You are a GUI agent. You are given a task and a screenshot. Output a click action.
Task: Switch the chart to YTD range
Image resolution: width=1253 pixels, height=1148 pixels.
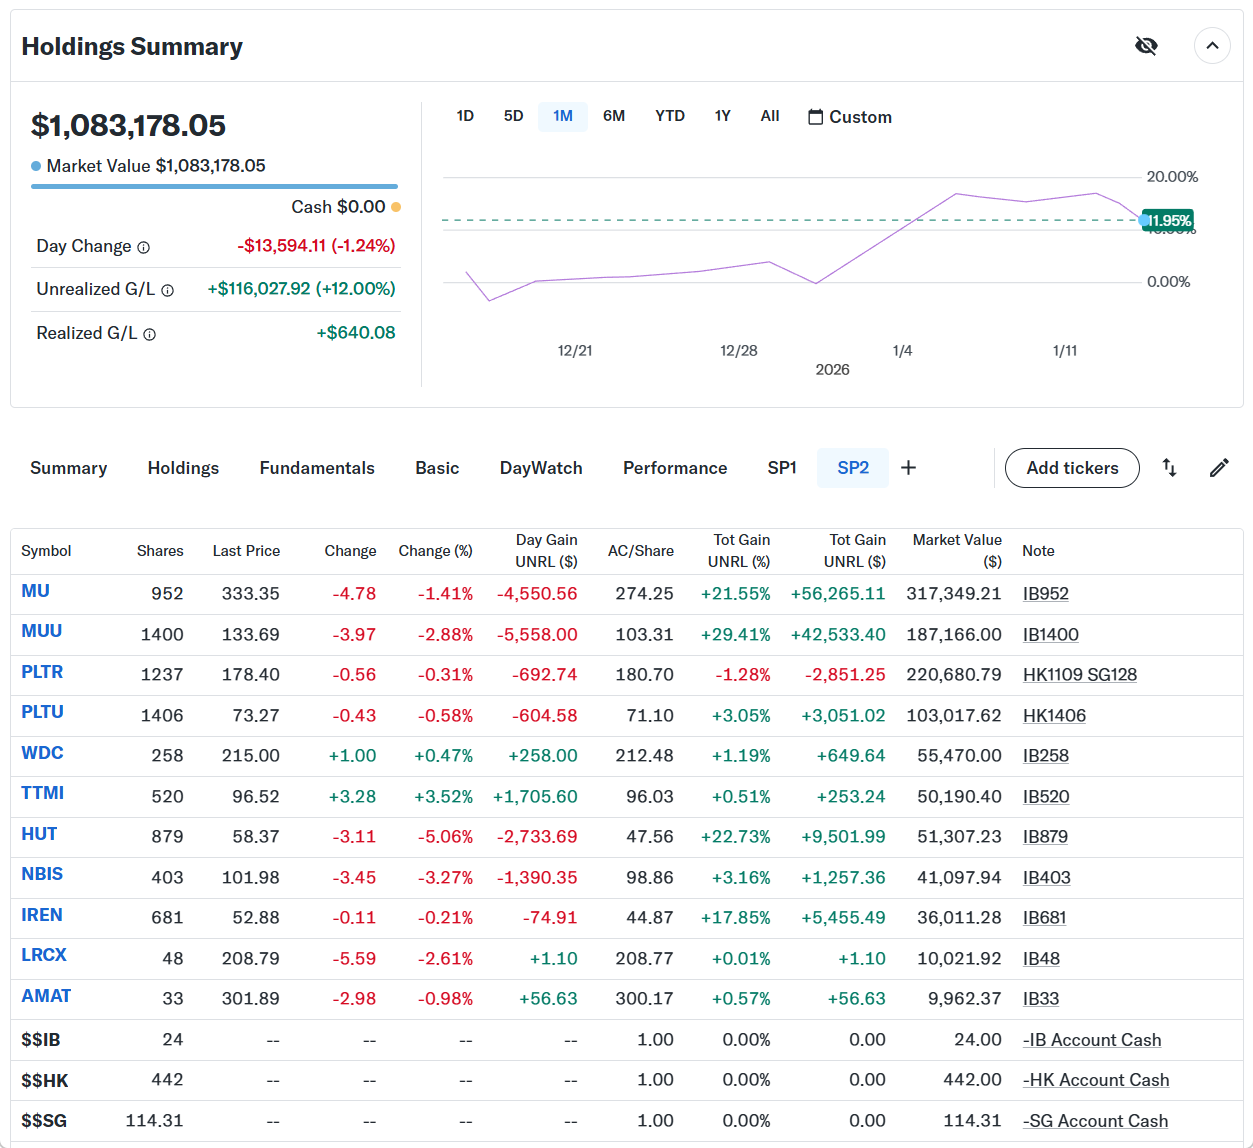[669, 116]
